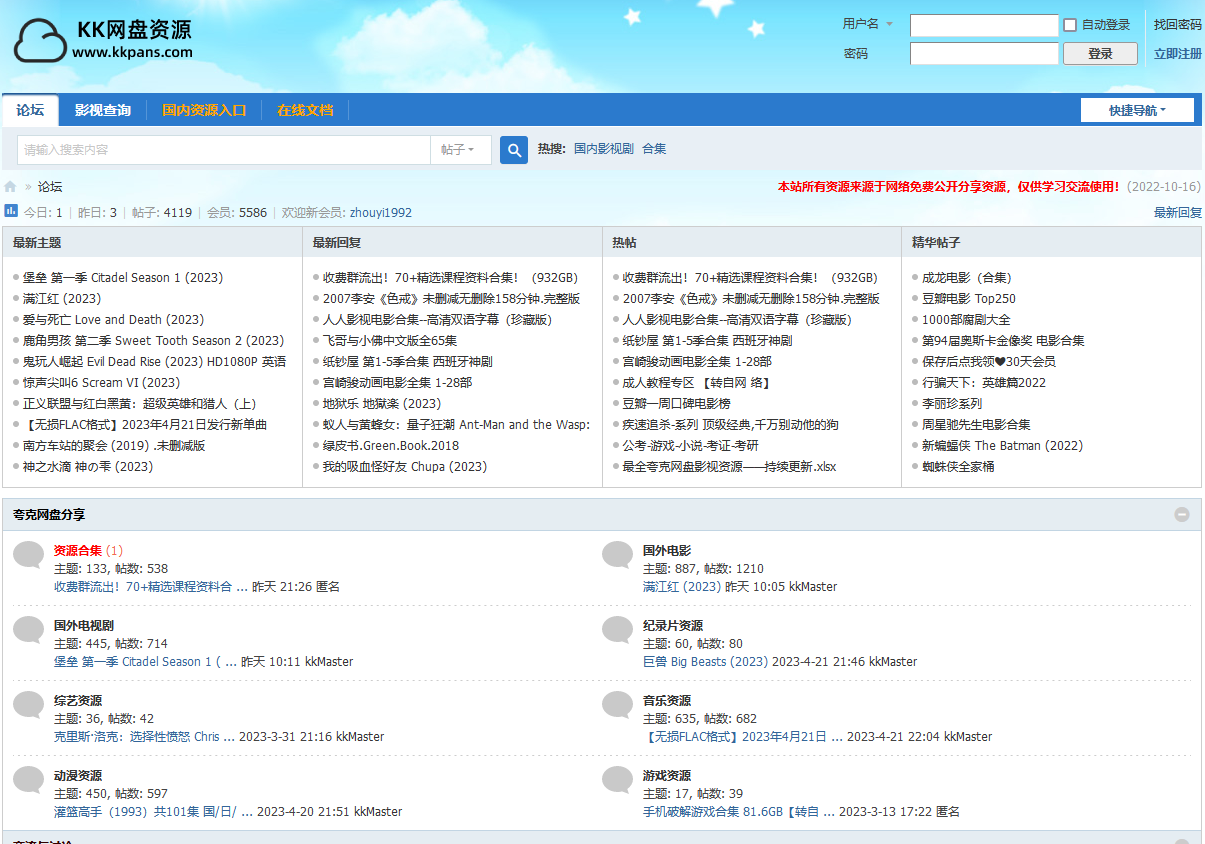1205x844 pixels.
Task: Open the 影视查询 tab
Action: point(102,110)
